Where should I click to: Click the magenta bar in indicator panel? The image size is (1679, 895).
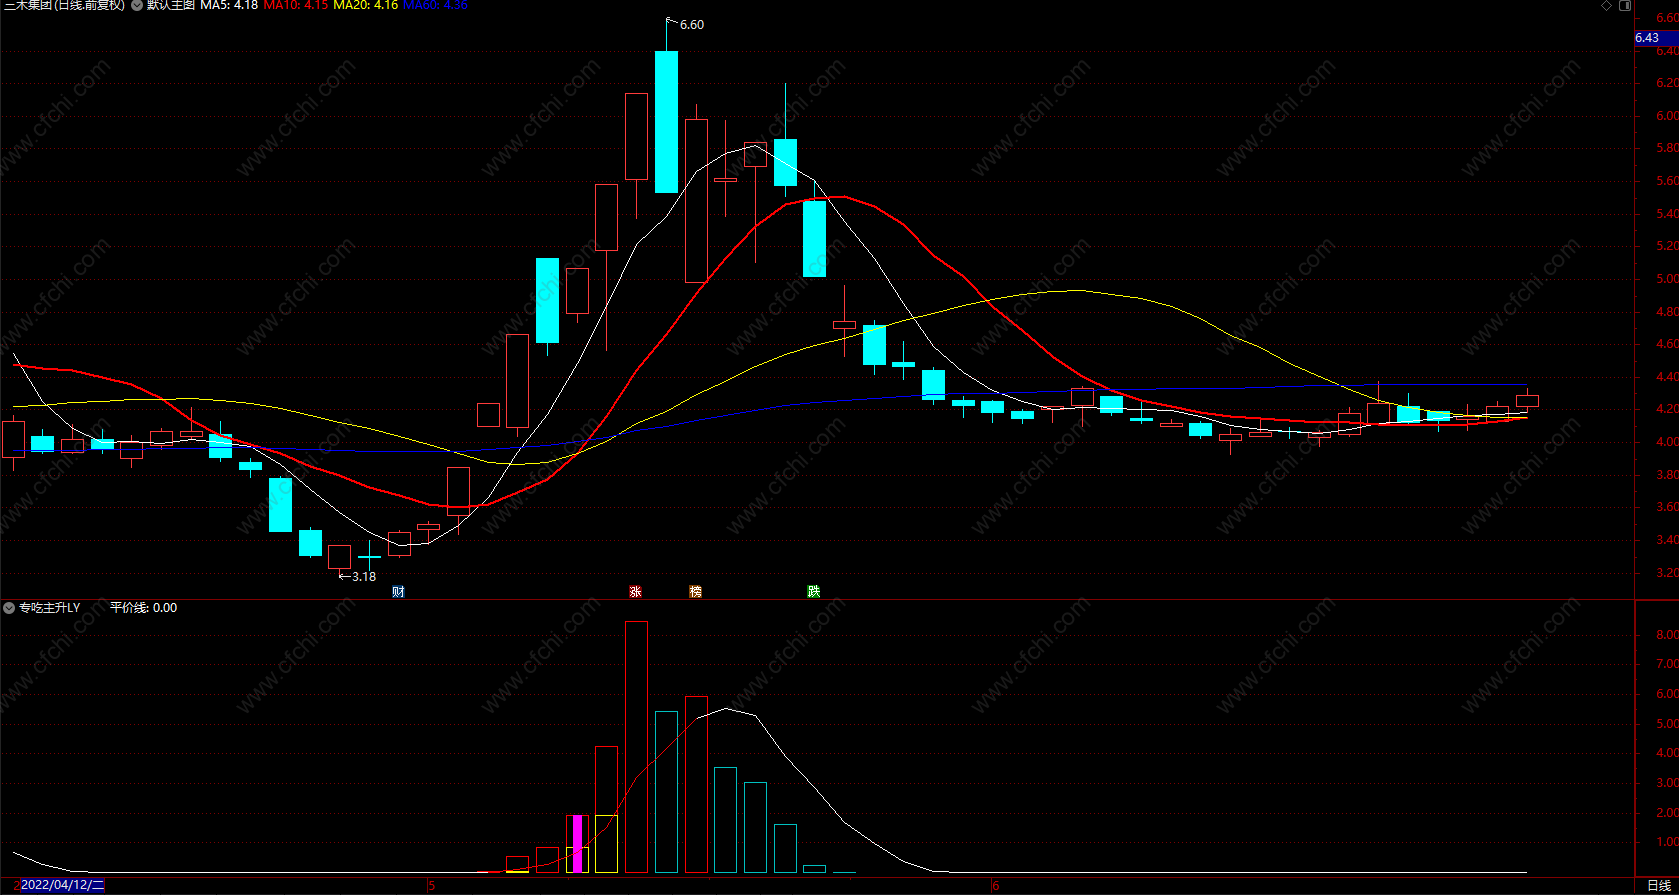[x=577, y=844]
